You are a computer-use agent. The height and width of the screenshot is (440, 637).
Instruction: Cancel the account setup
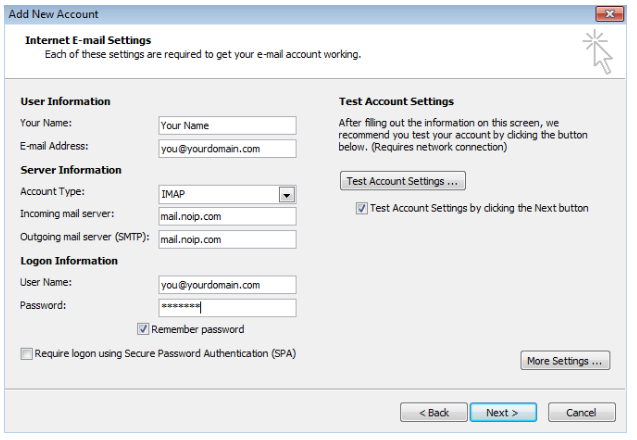pos(581,412)
